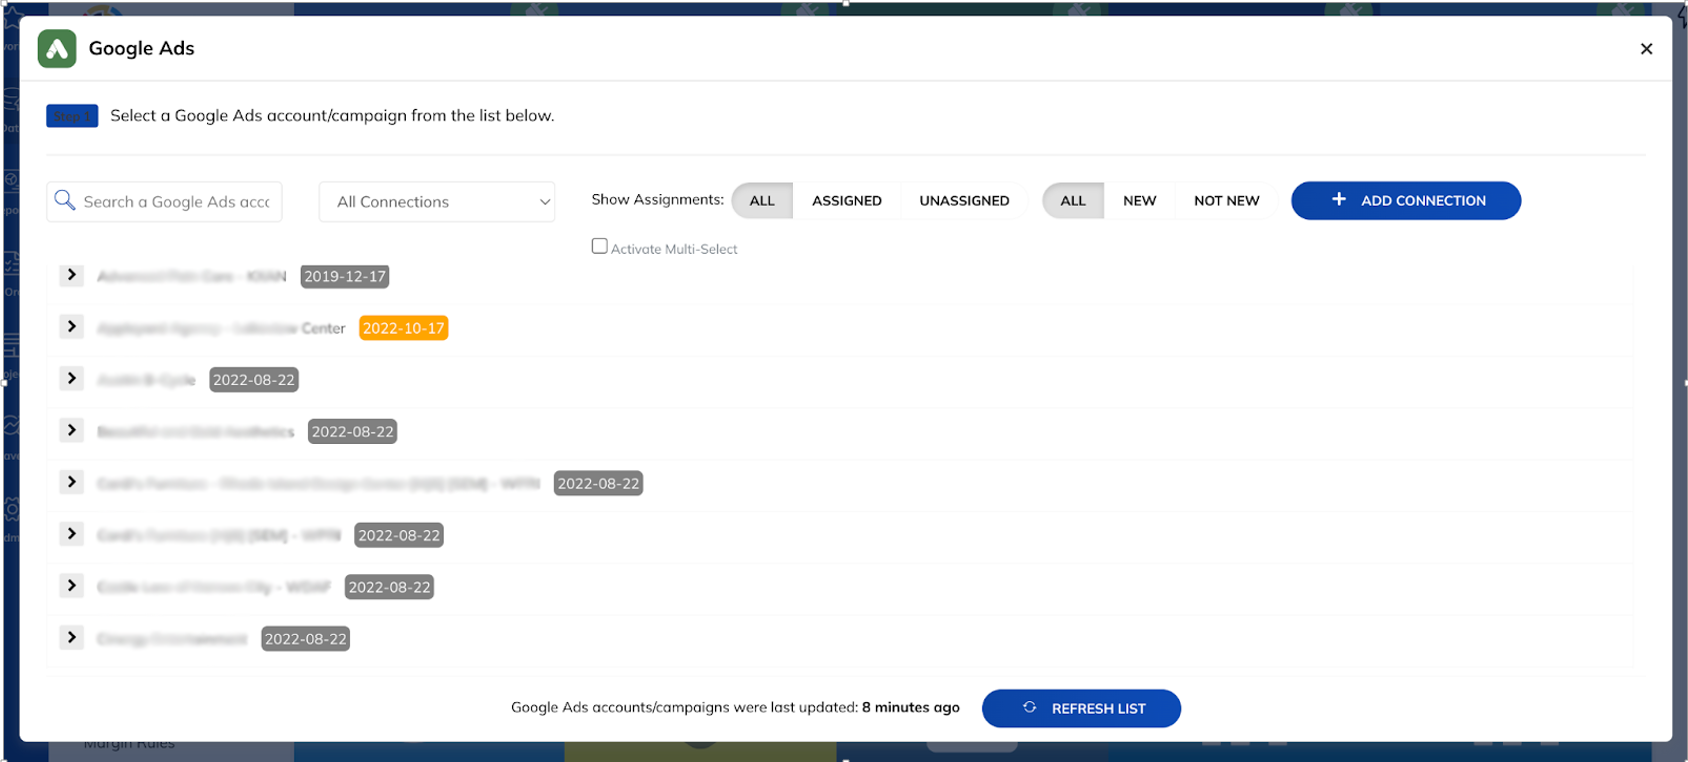Filter by UNASSIGNED accounts
This screenshot has height=762, width=1688.
tap(964, 201)
